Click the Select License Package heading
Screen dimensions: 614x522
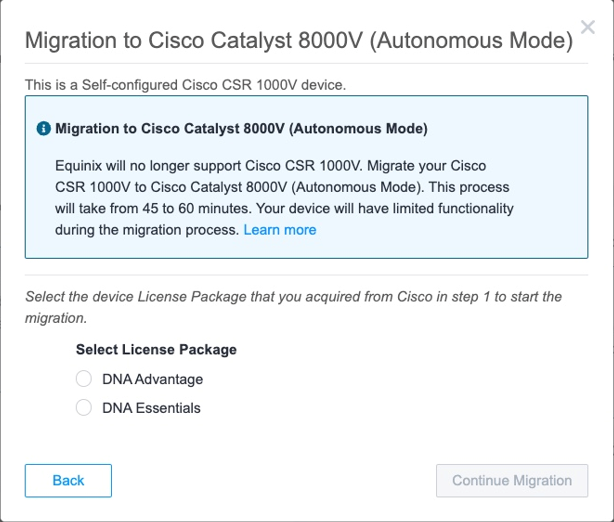pos(156,349)
